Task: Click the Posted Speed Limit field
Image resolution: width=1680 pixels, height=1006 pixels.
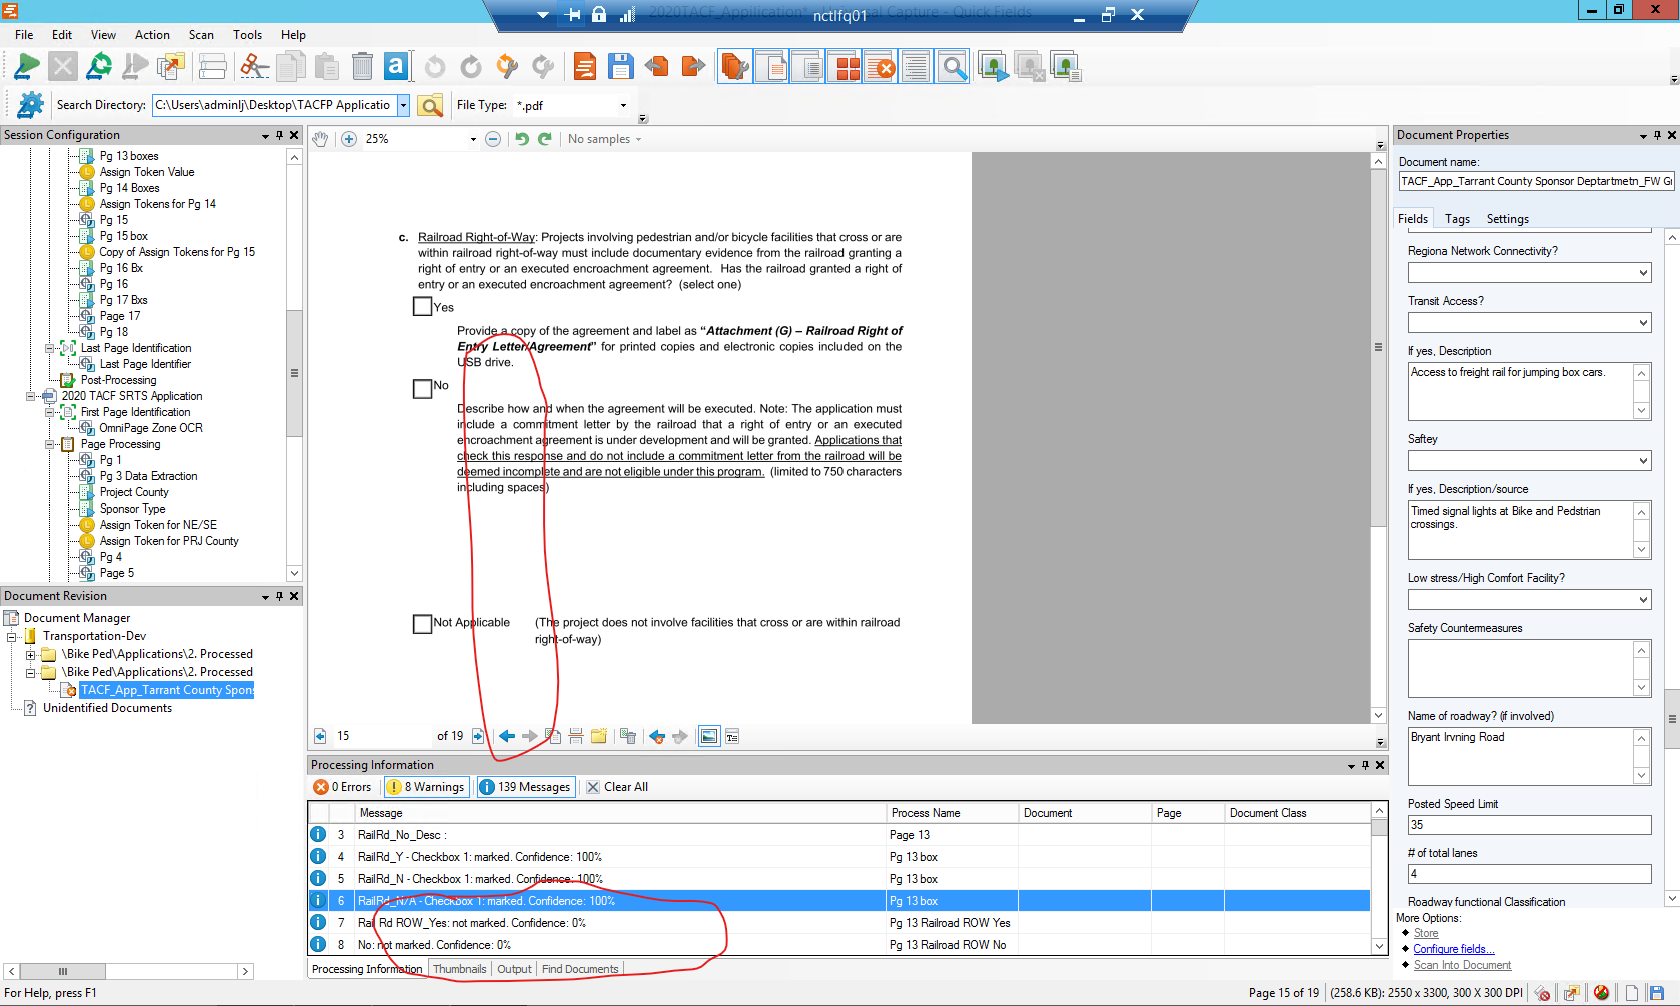Action: point(1529,825)
